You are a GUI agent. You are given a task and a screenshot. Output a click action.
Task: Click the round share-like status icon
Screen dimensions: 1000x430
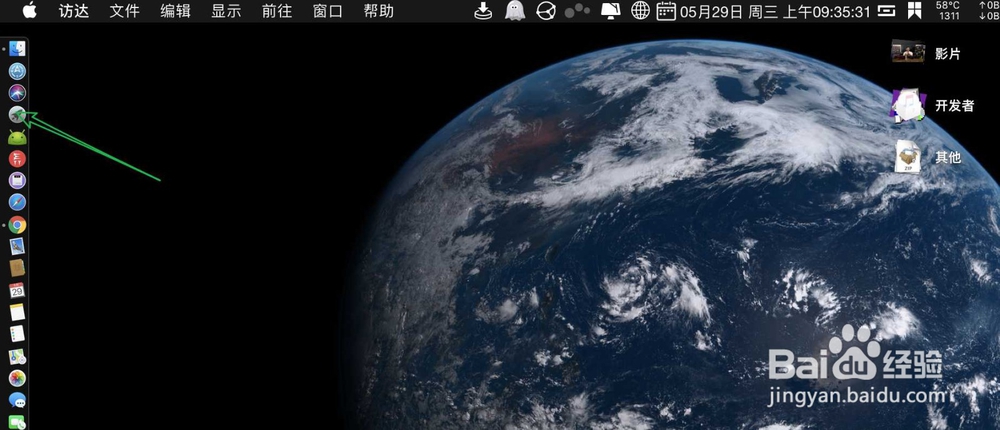pos(545,11)
